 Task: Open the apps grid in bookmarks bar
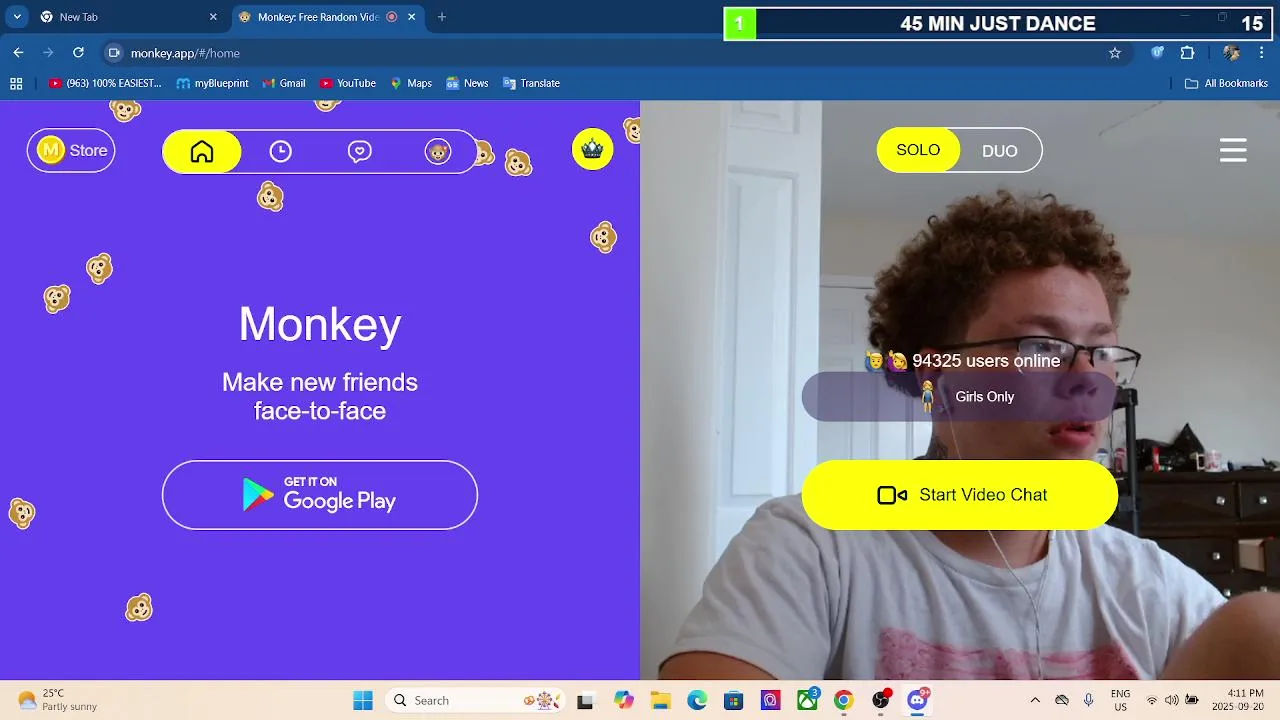pos(16,84)
